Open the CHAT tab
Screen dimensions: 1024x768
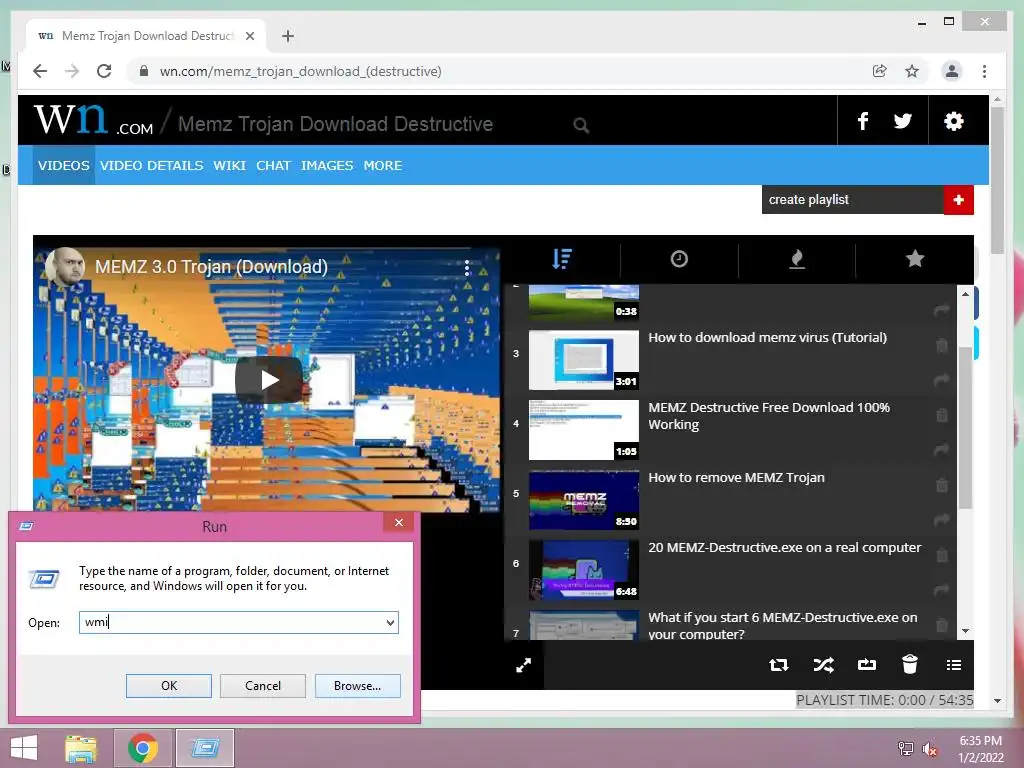pyautogui.click(x=273, y=165)
